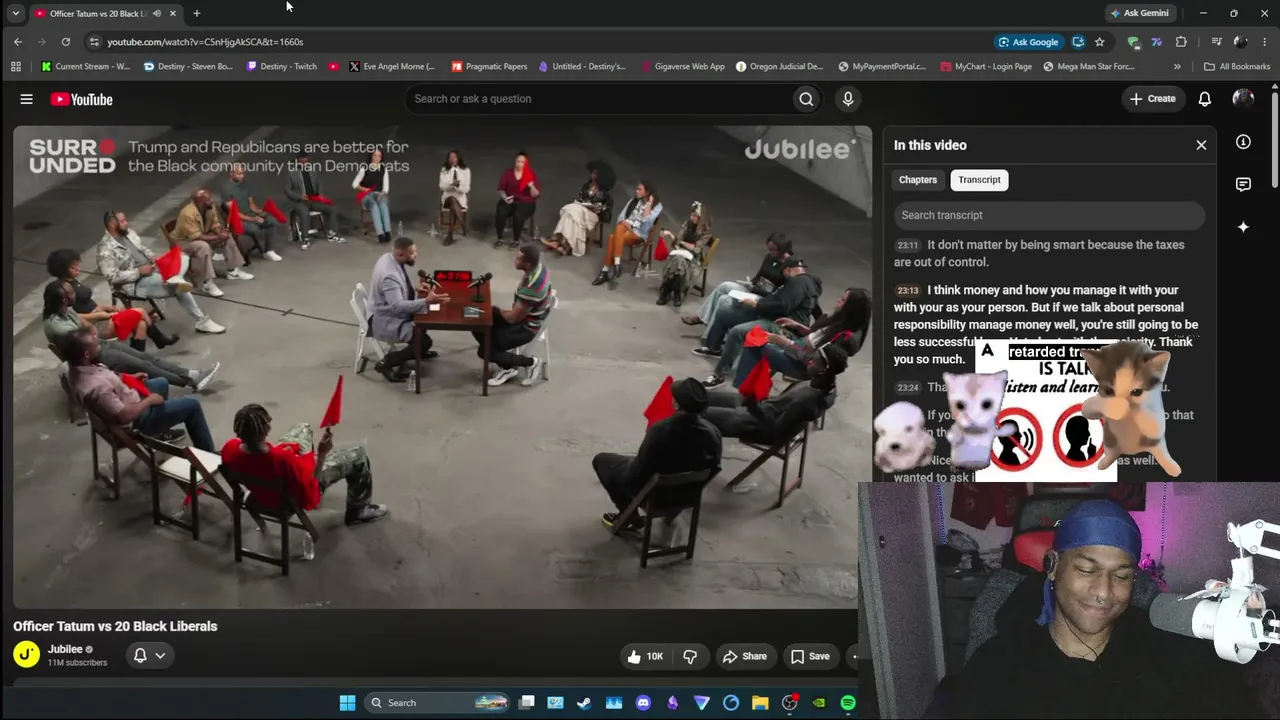Open File Explorer from the taskbar
Screen dimensions: 1280x720
point(760,703)
